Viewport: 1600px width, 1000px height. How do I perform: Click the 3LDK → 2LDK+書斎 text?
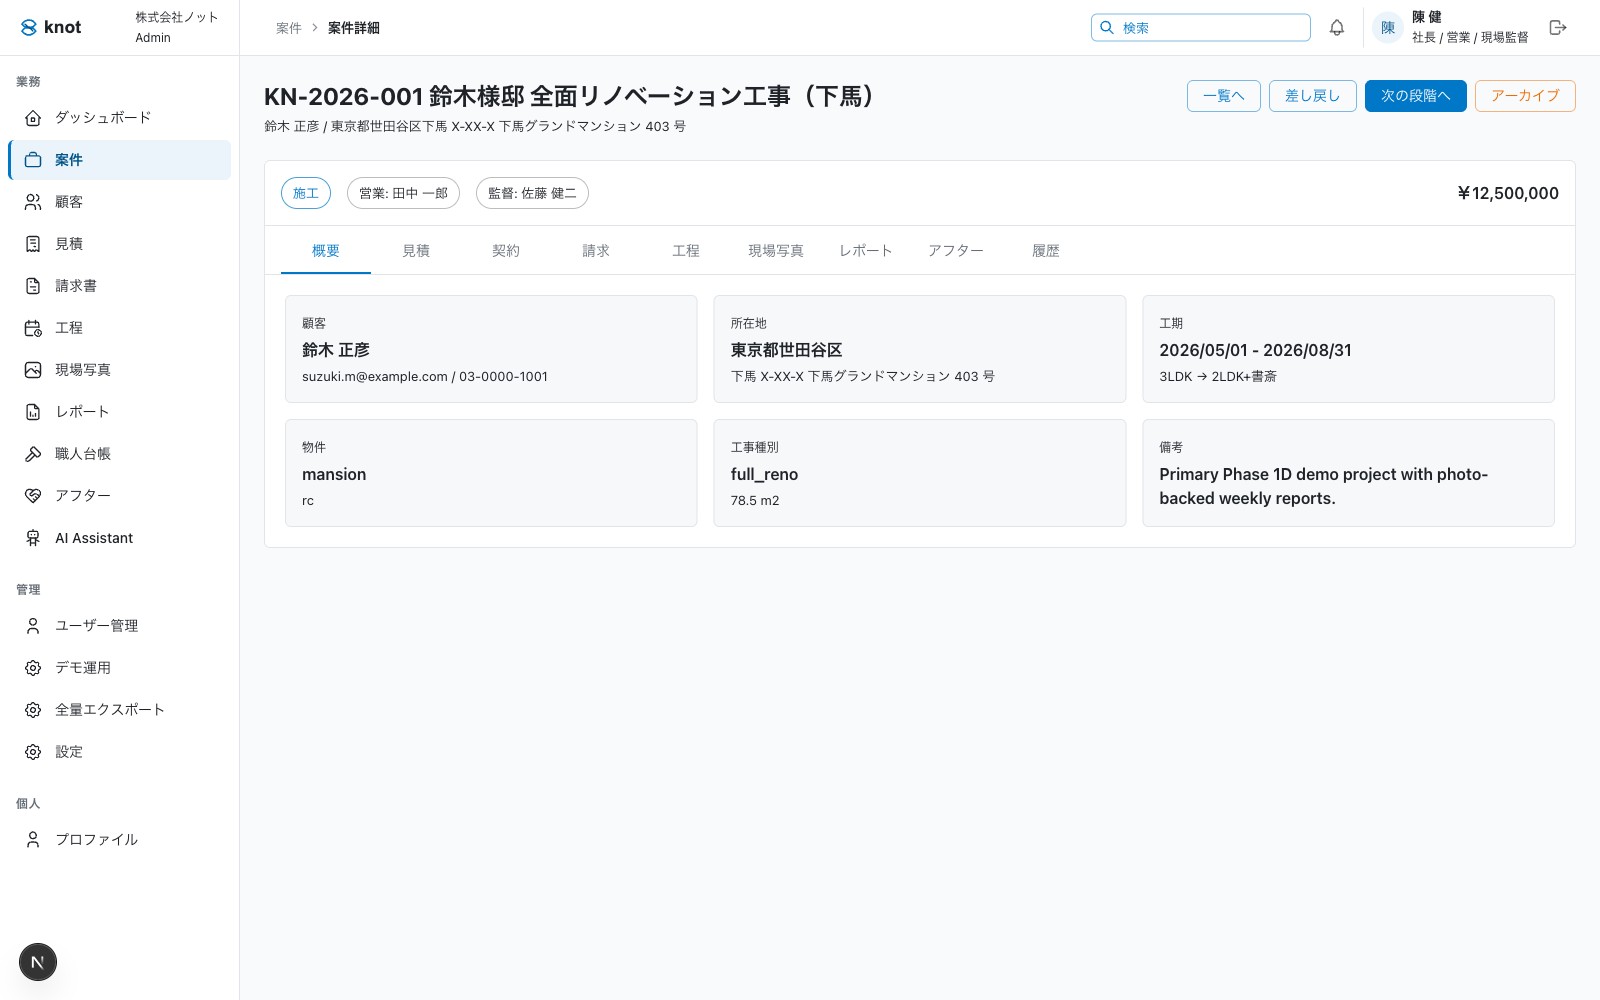(1218, 377)
